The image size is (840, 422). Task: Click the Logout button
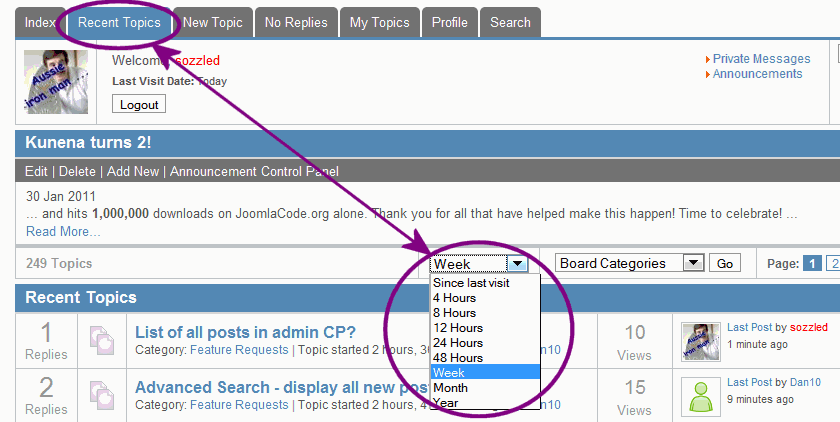coord(139,104)
